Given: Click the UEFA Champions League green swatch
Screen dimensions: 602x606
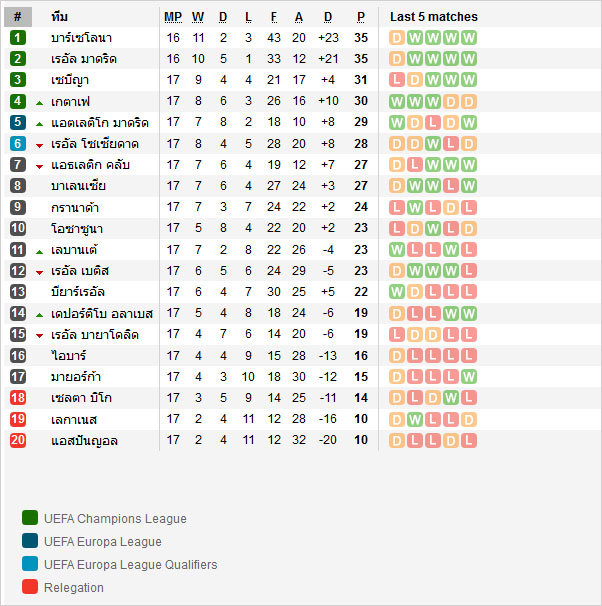Looking at the screenshot, I should tap(30, 518).
